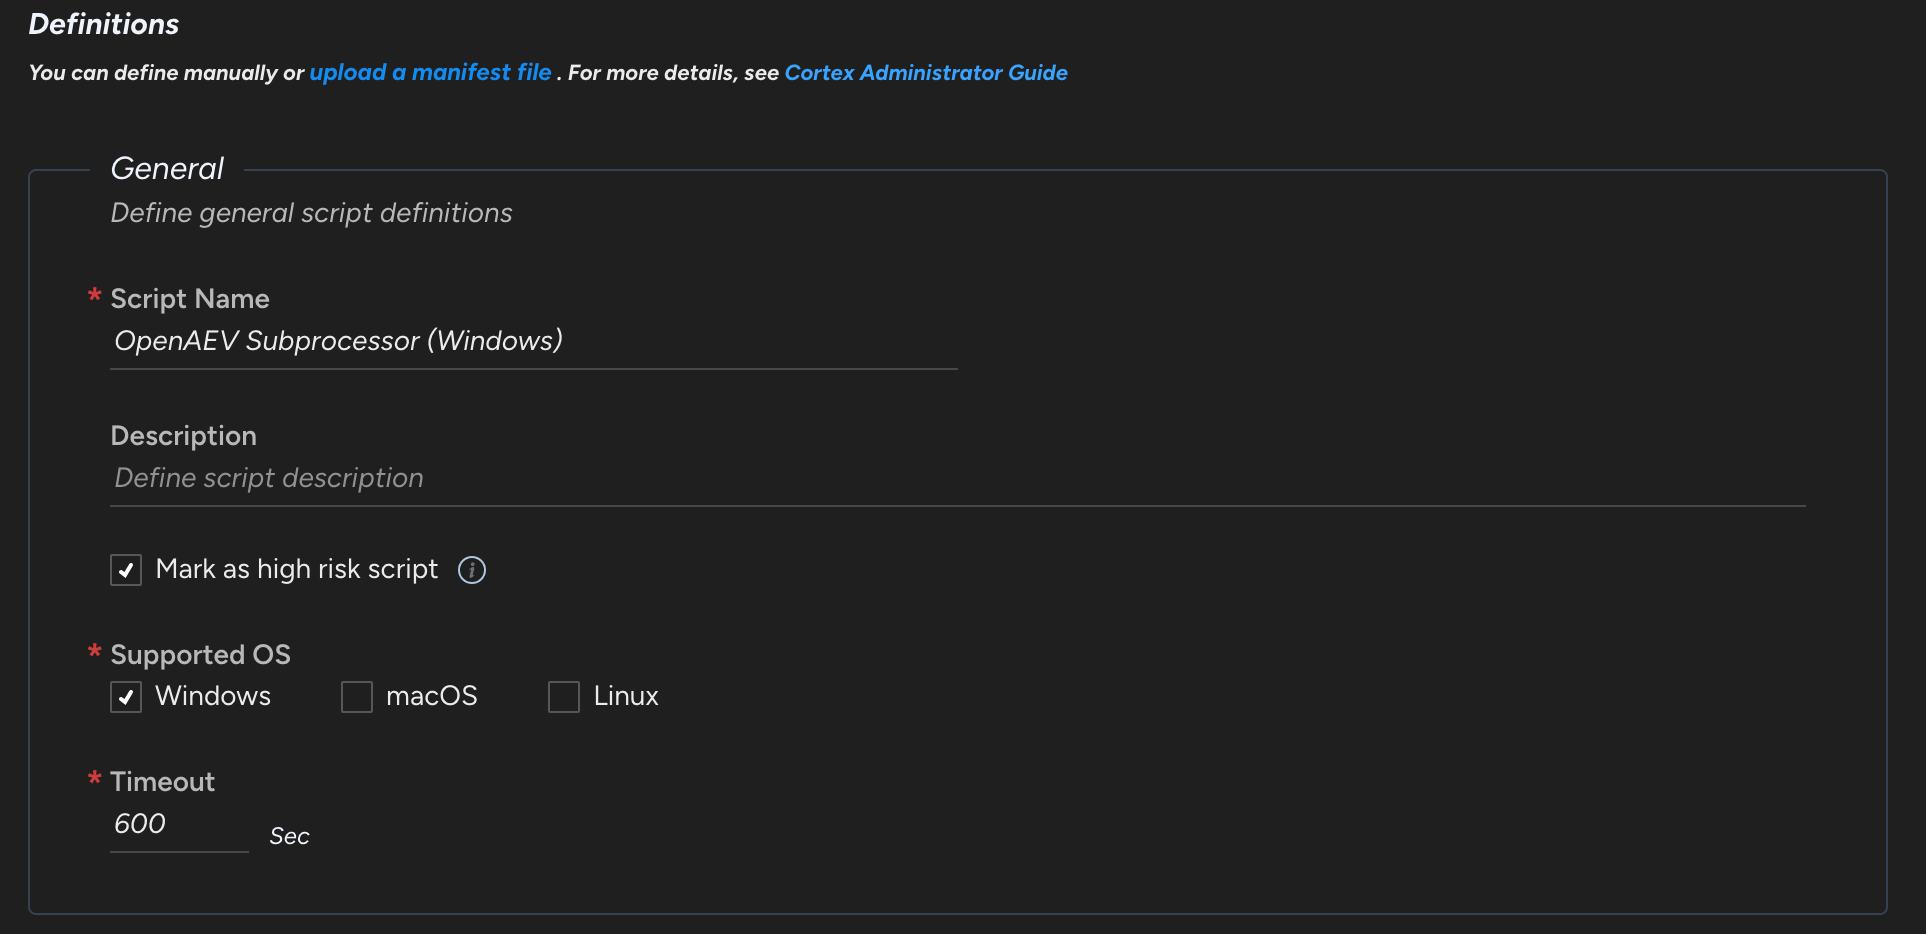Screen dimensions: 1926x934
Task: Open the Cortex Administrator Guide link
Action: [926, 73]
